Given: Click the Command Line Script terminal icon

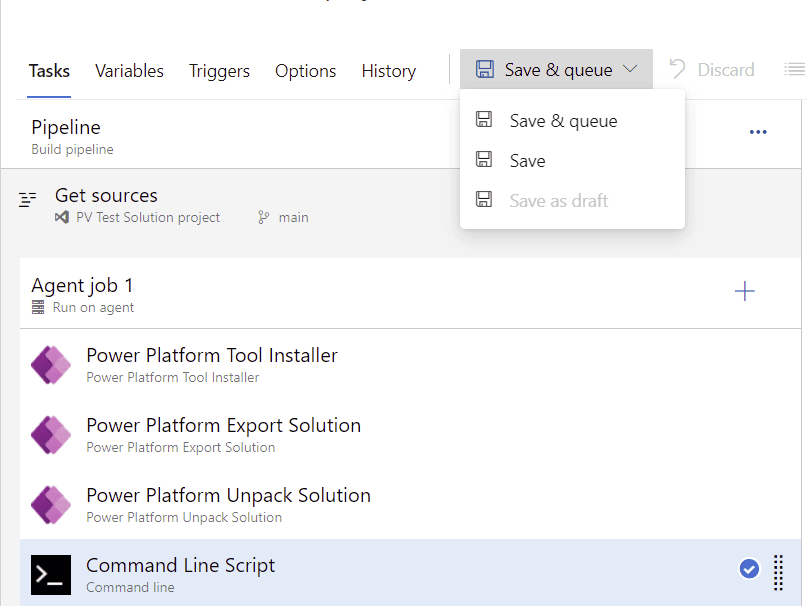Looking at the screenshot, I should pyautogui.click(x=51, y=575).
